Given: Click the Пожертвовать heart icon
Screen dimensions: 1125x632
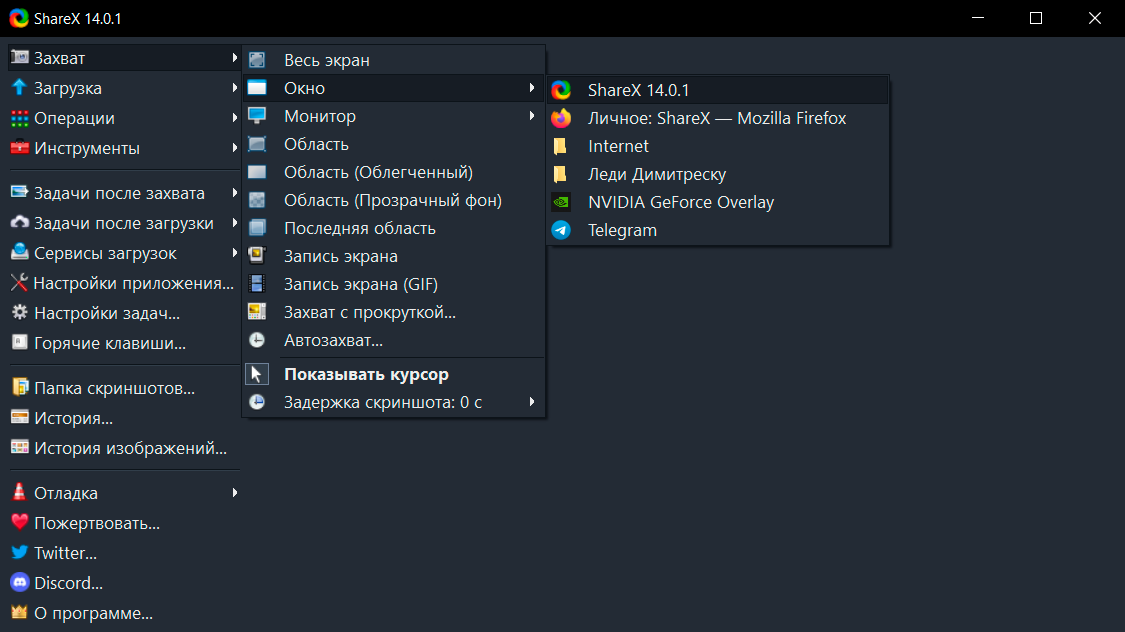Looking at the screenshot, I should (x=19, y=522).
